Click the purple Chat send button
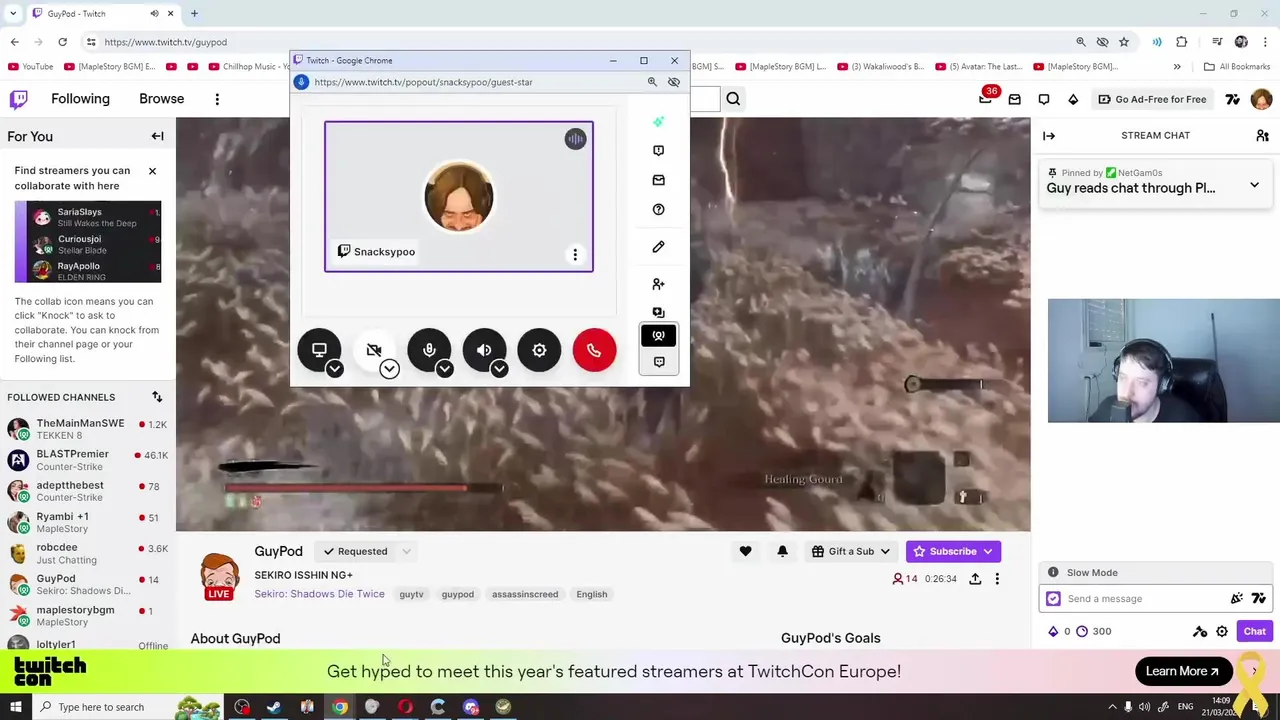 [x=1254, y=631]
